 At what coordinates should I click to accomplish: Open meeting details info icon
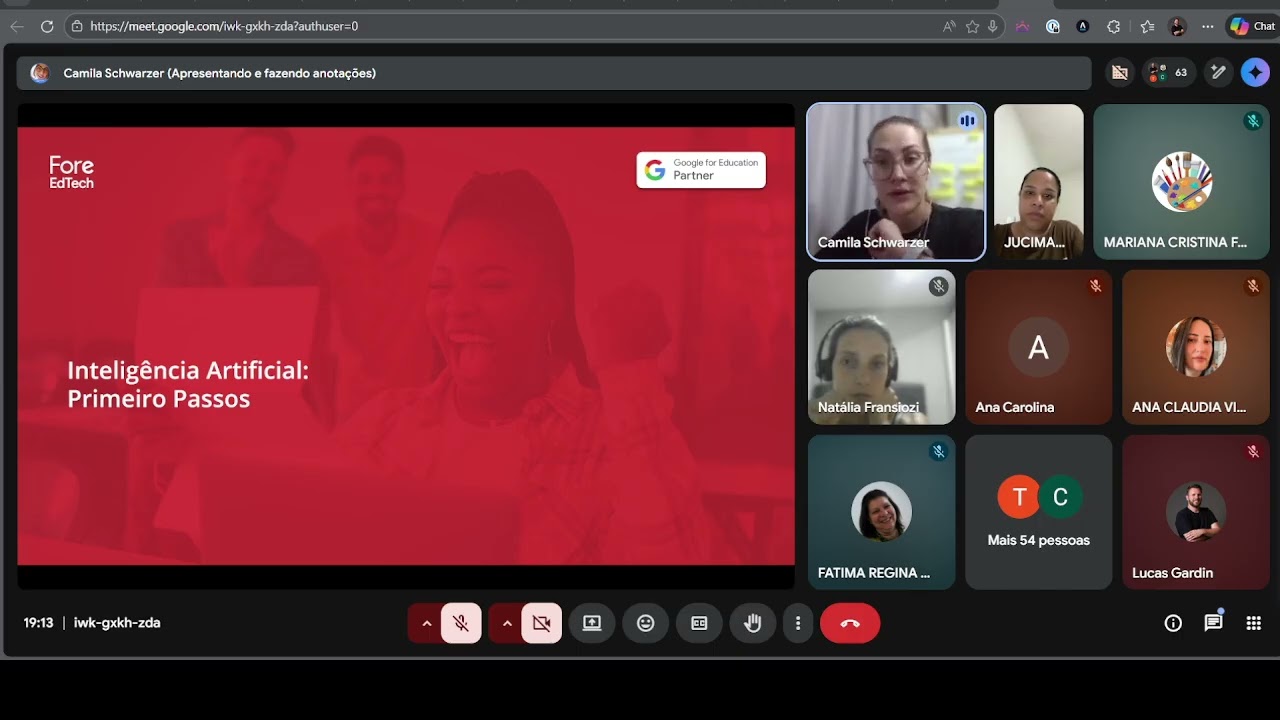click(x=1173, y=623)
